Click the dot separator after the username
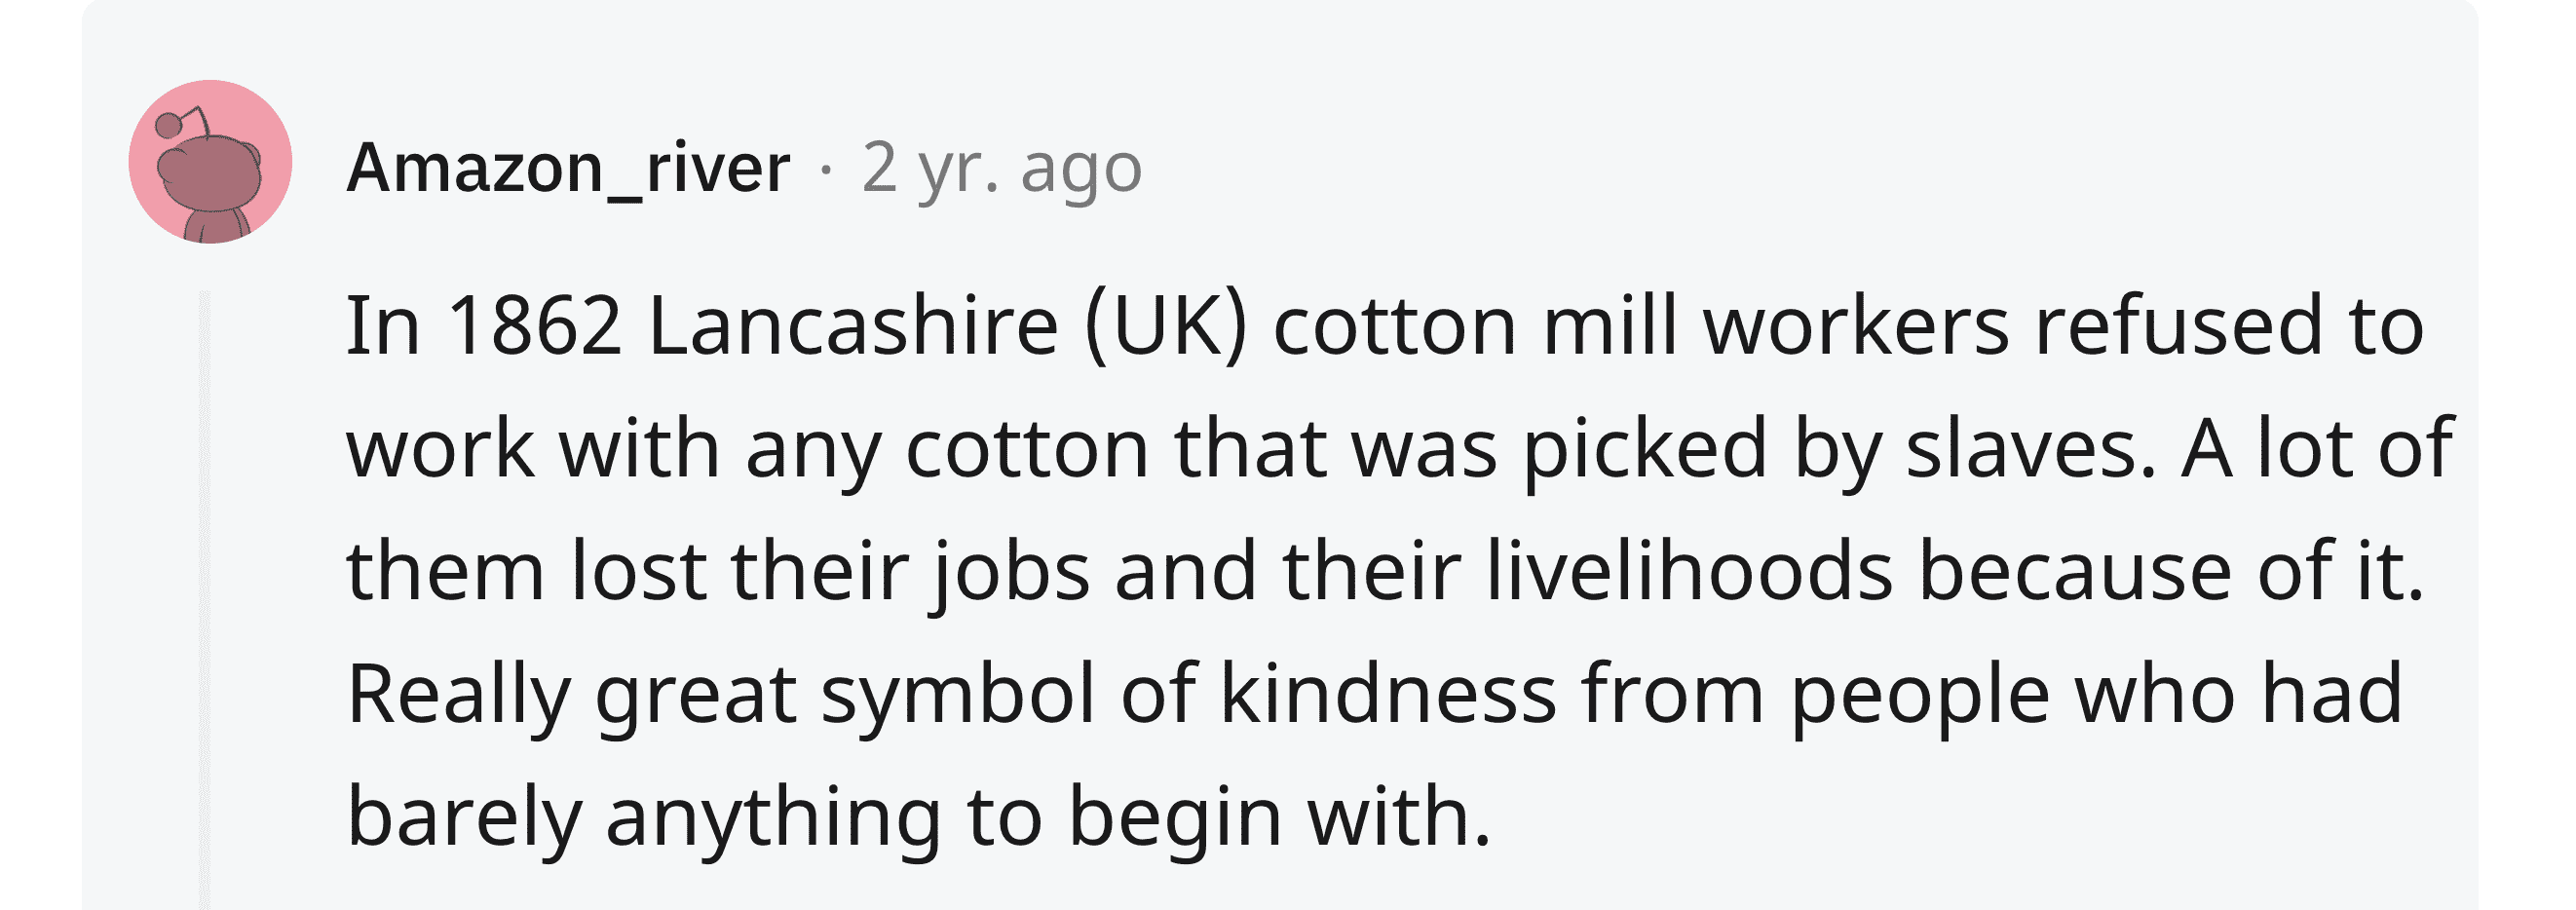Viewport: 2576px width, 910px height. click(825, 168)
